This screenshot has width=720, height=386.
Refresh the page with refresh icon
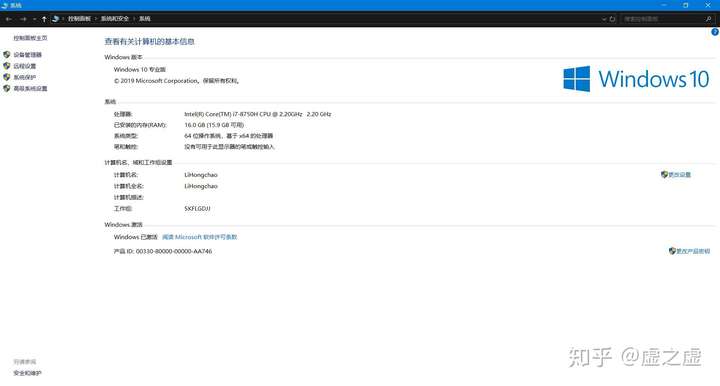tap(612, 19)
